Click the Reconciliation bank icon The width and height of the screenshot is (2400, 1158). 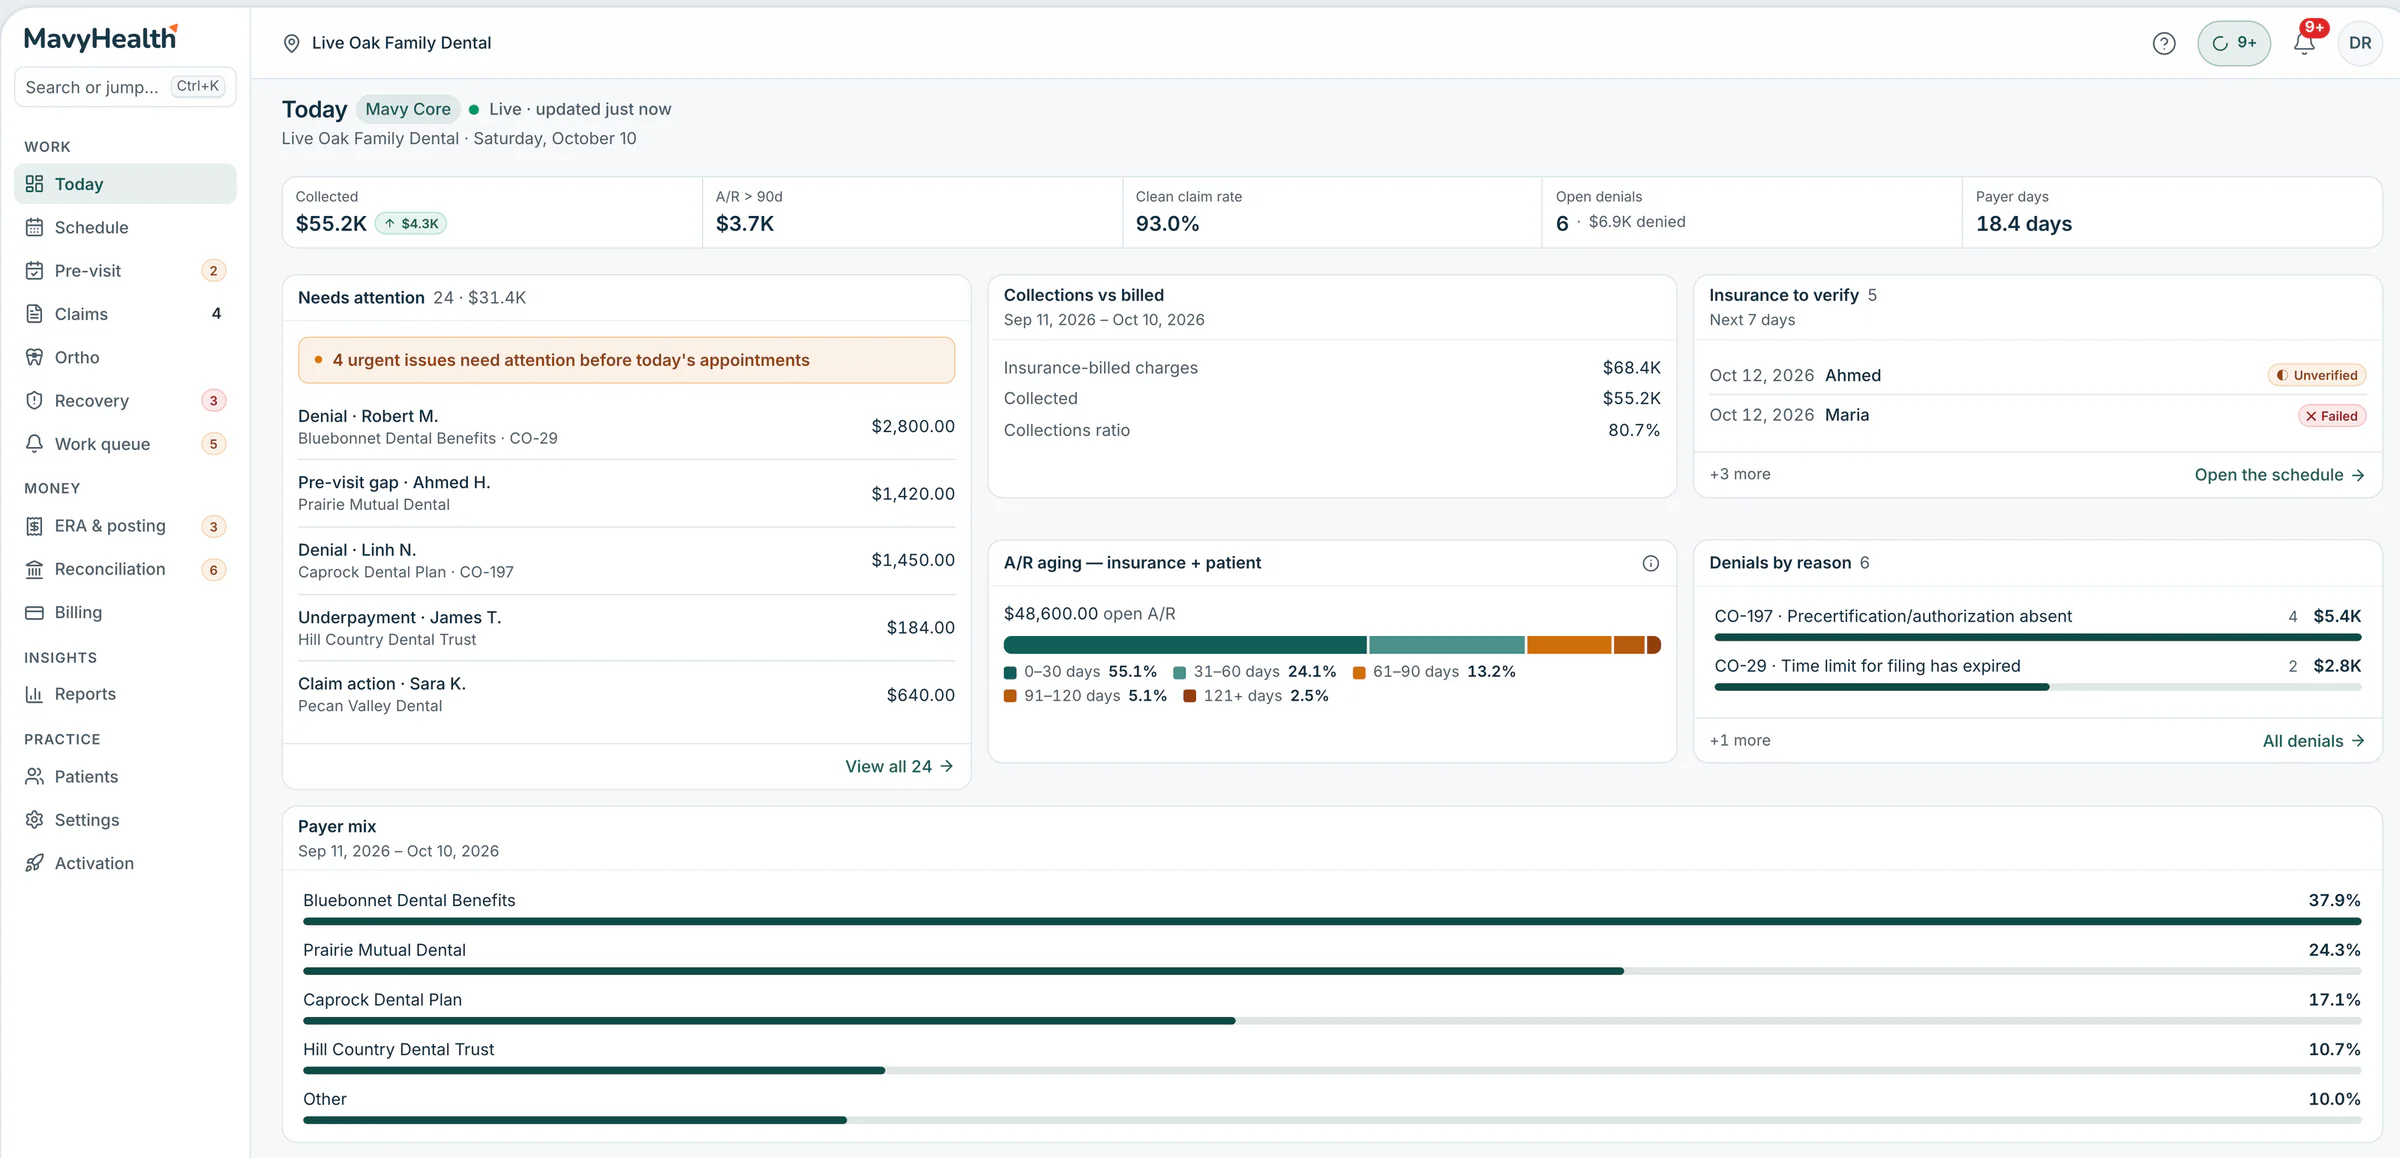[34, 569]
